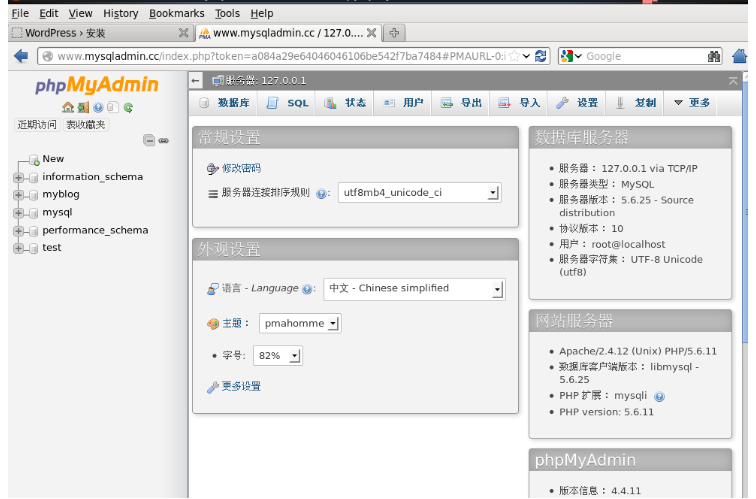This screenshot has height=499, width=756.
Task: Open the SQL tab
Action: pyautogui.click(x=287, y=103)
